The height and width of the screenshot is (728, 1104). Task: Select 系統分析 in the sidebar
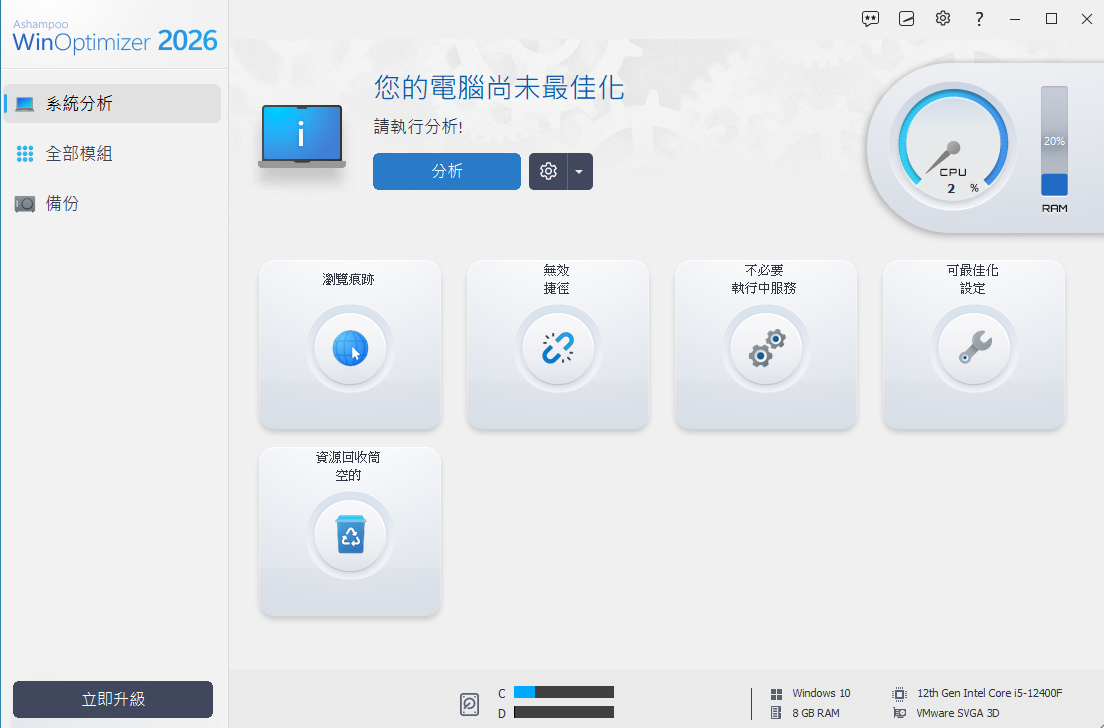pos(113,103)
